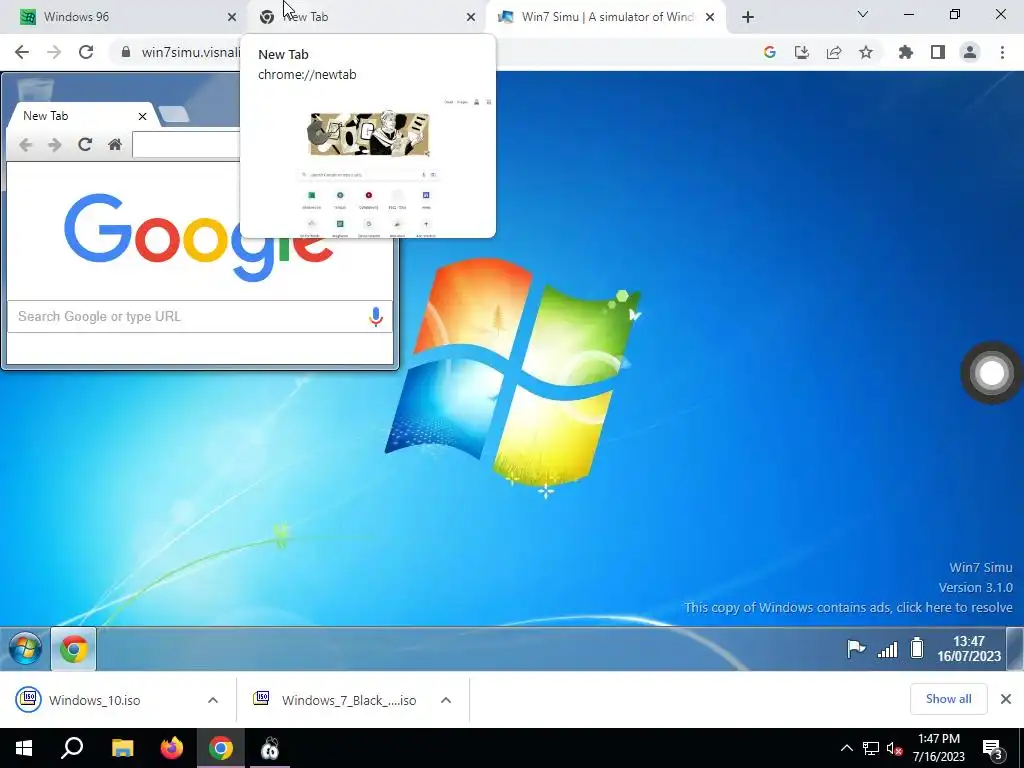Toggle the Chrome side panel
The image size is (1024, 768).
[938, 52]
